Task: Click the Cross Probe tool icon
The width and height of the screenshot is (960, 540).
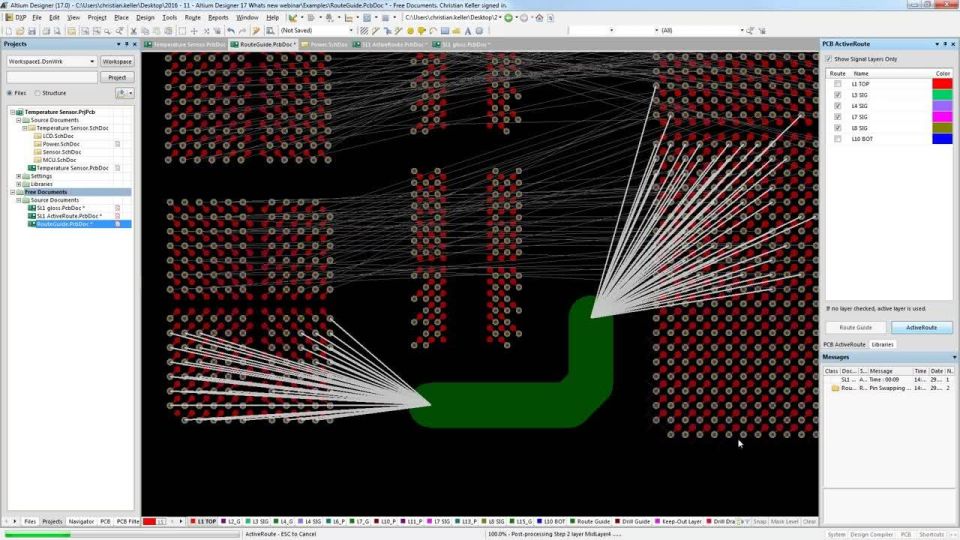Action: [x=256, y=31]
